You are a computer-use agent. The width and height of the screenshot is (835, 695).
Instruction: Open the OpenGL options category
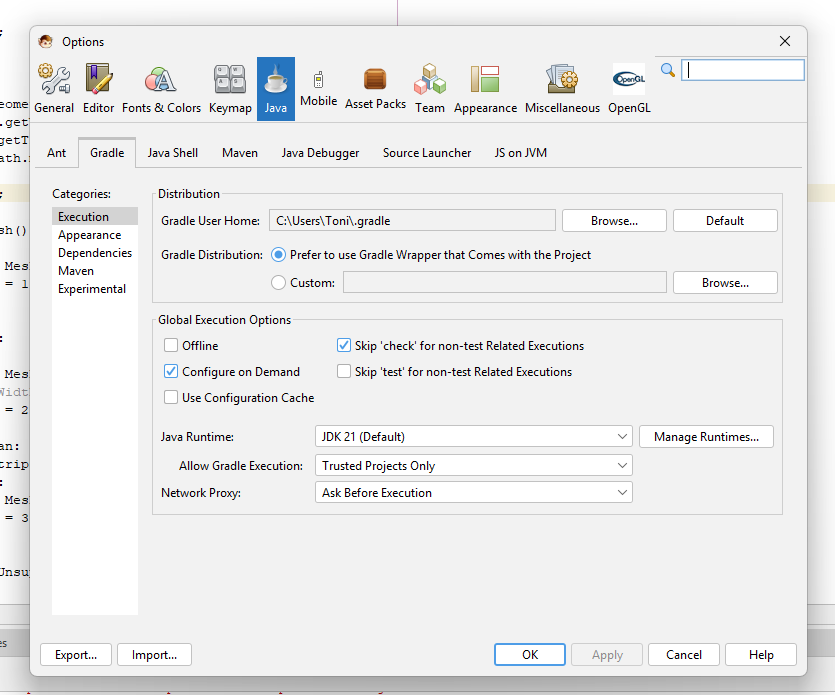click(x=629, y=89)
